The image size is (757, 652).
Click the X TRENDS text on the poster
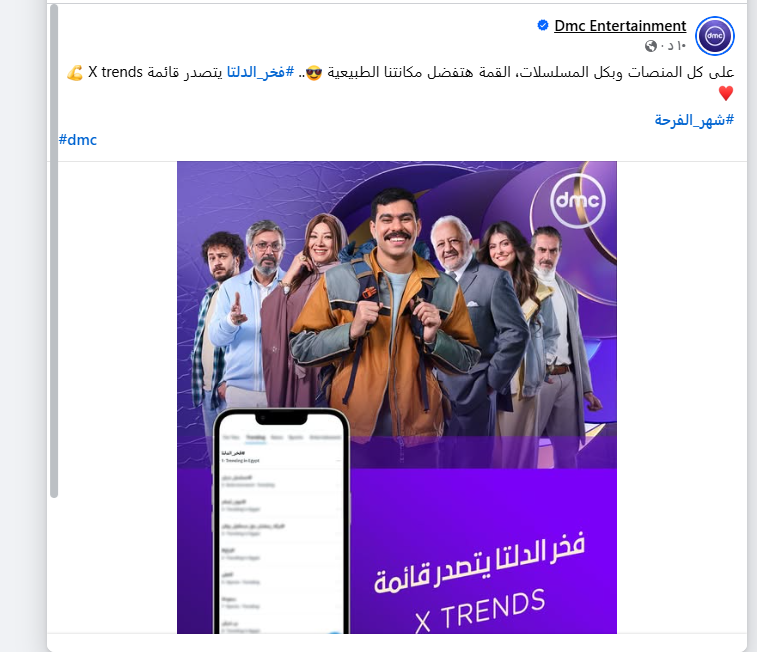click(480, 610)
